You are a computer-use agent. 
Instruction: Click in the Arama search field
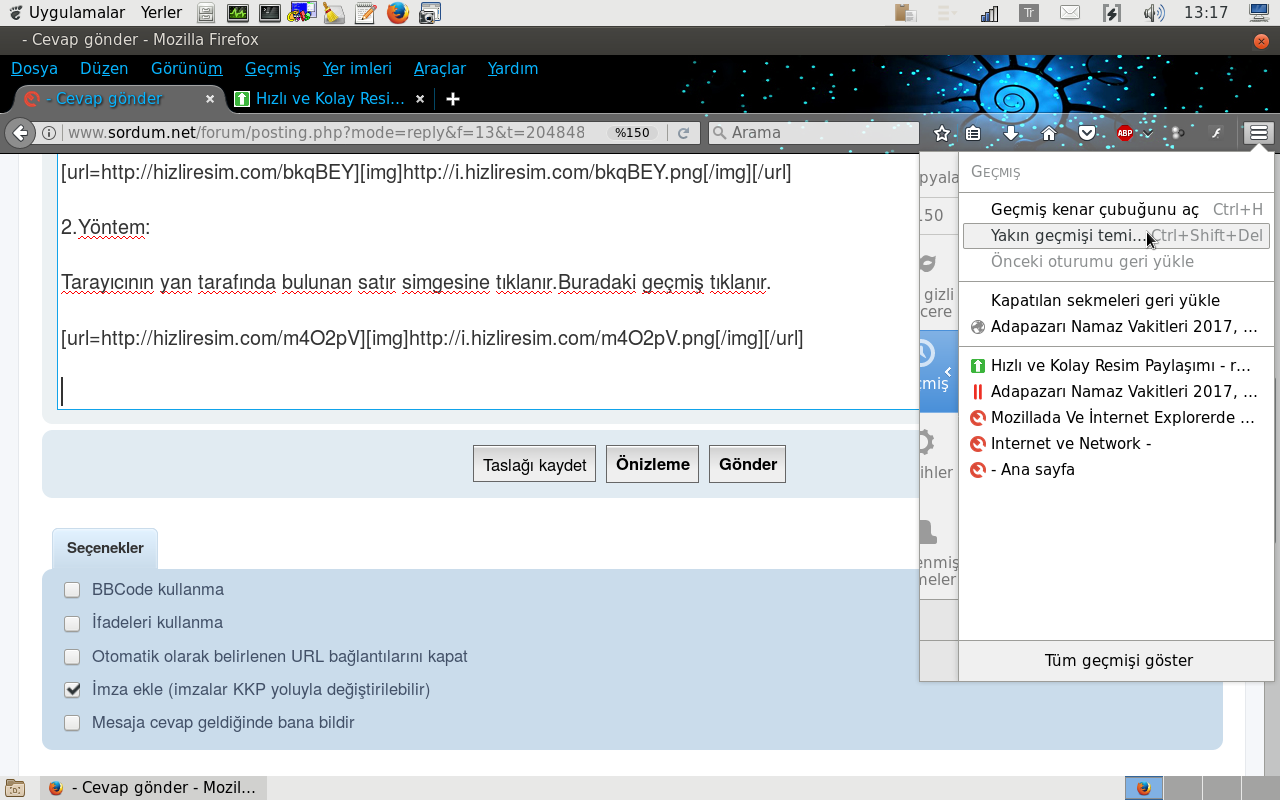pyautogui.click(x=813, y=133)
